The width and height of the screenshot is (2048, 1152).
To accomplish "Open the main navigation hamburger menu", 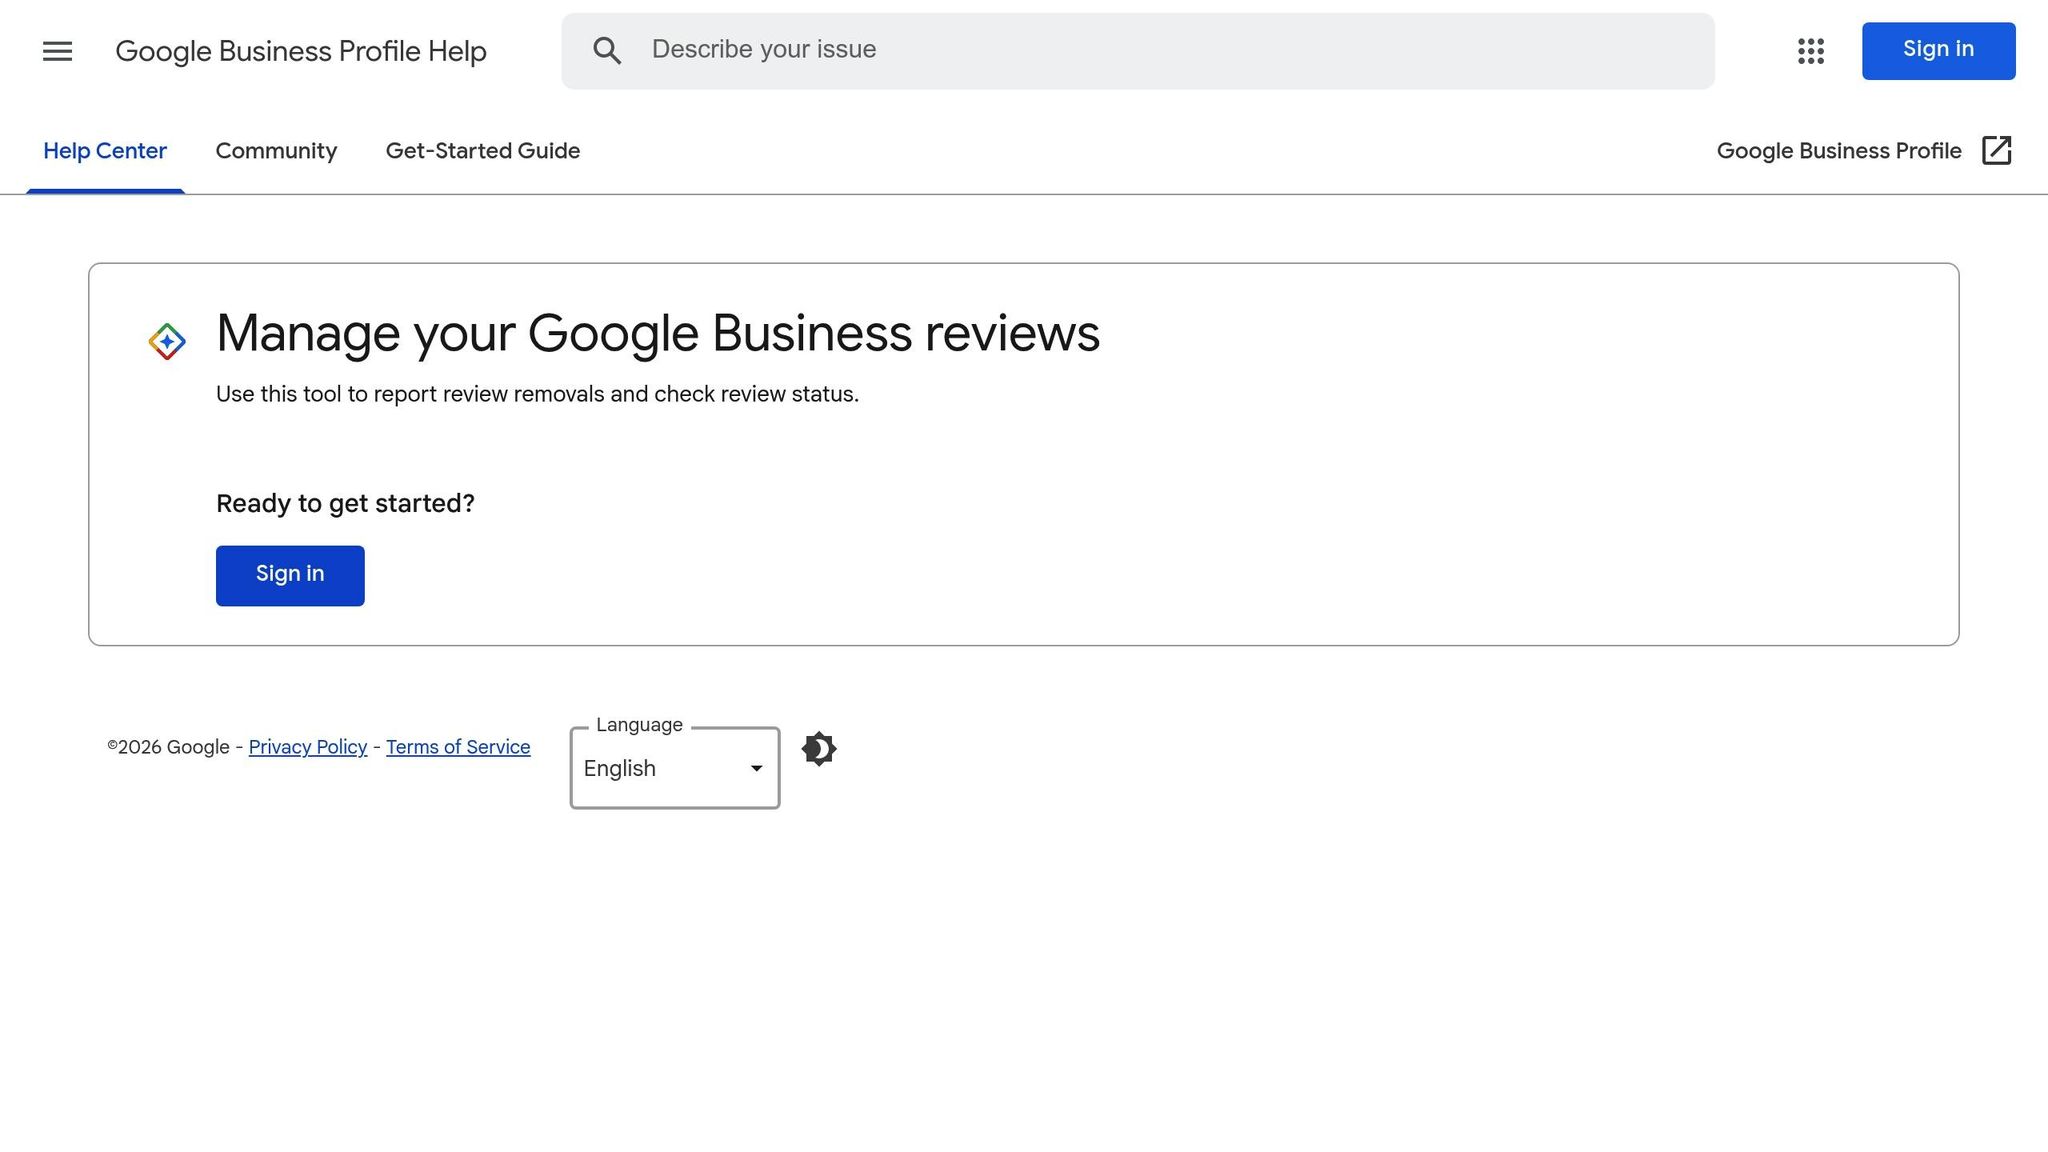I will pos(57,51).
